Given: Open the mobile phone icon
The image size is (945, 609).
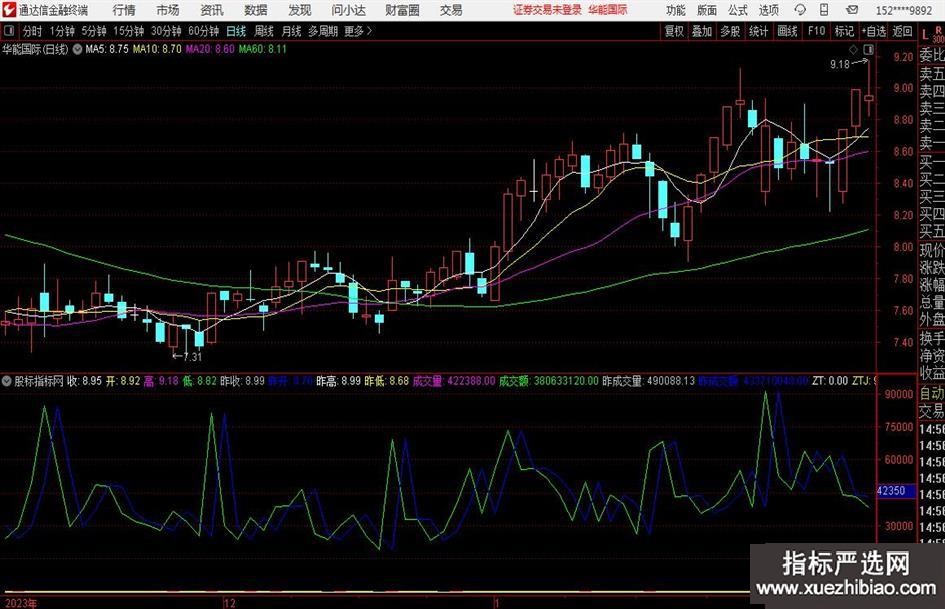Looking at the screenshot, I should 824,10.
